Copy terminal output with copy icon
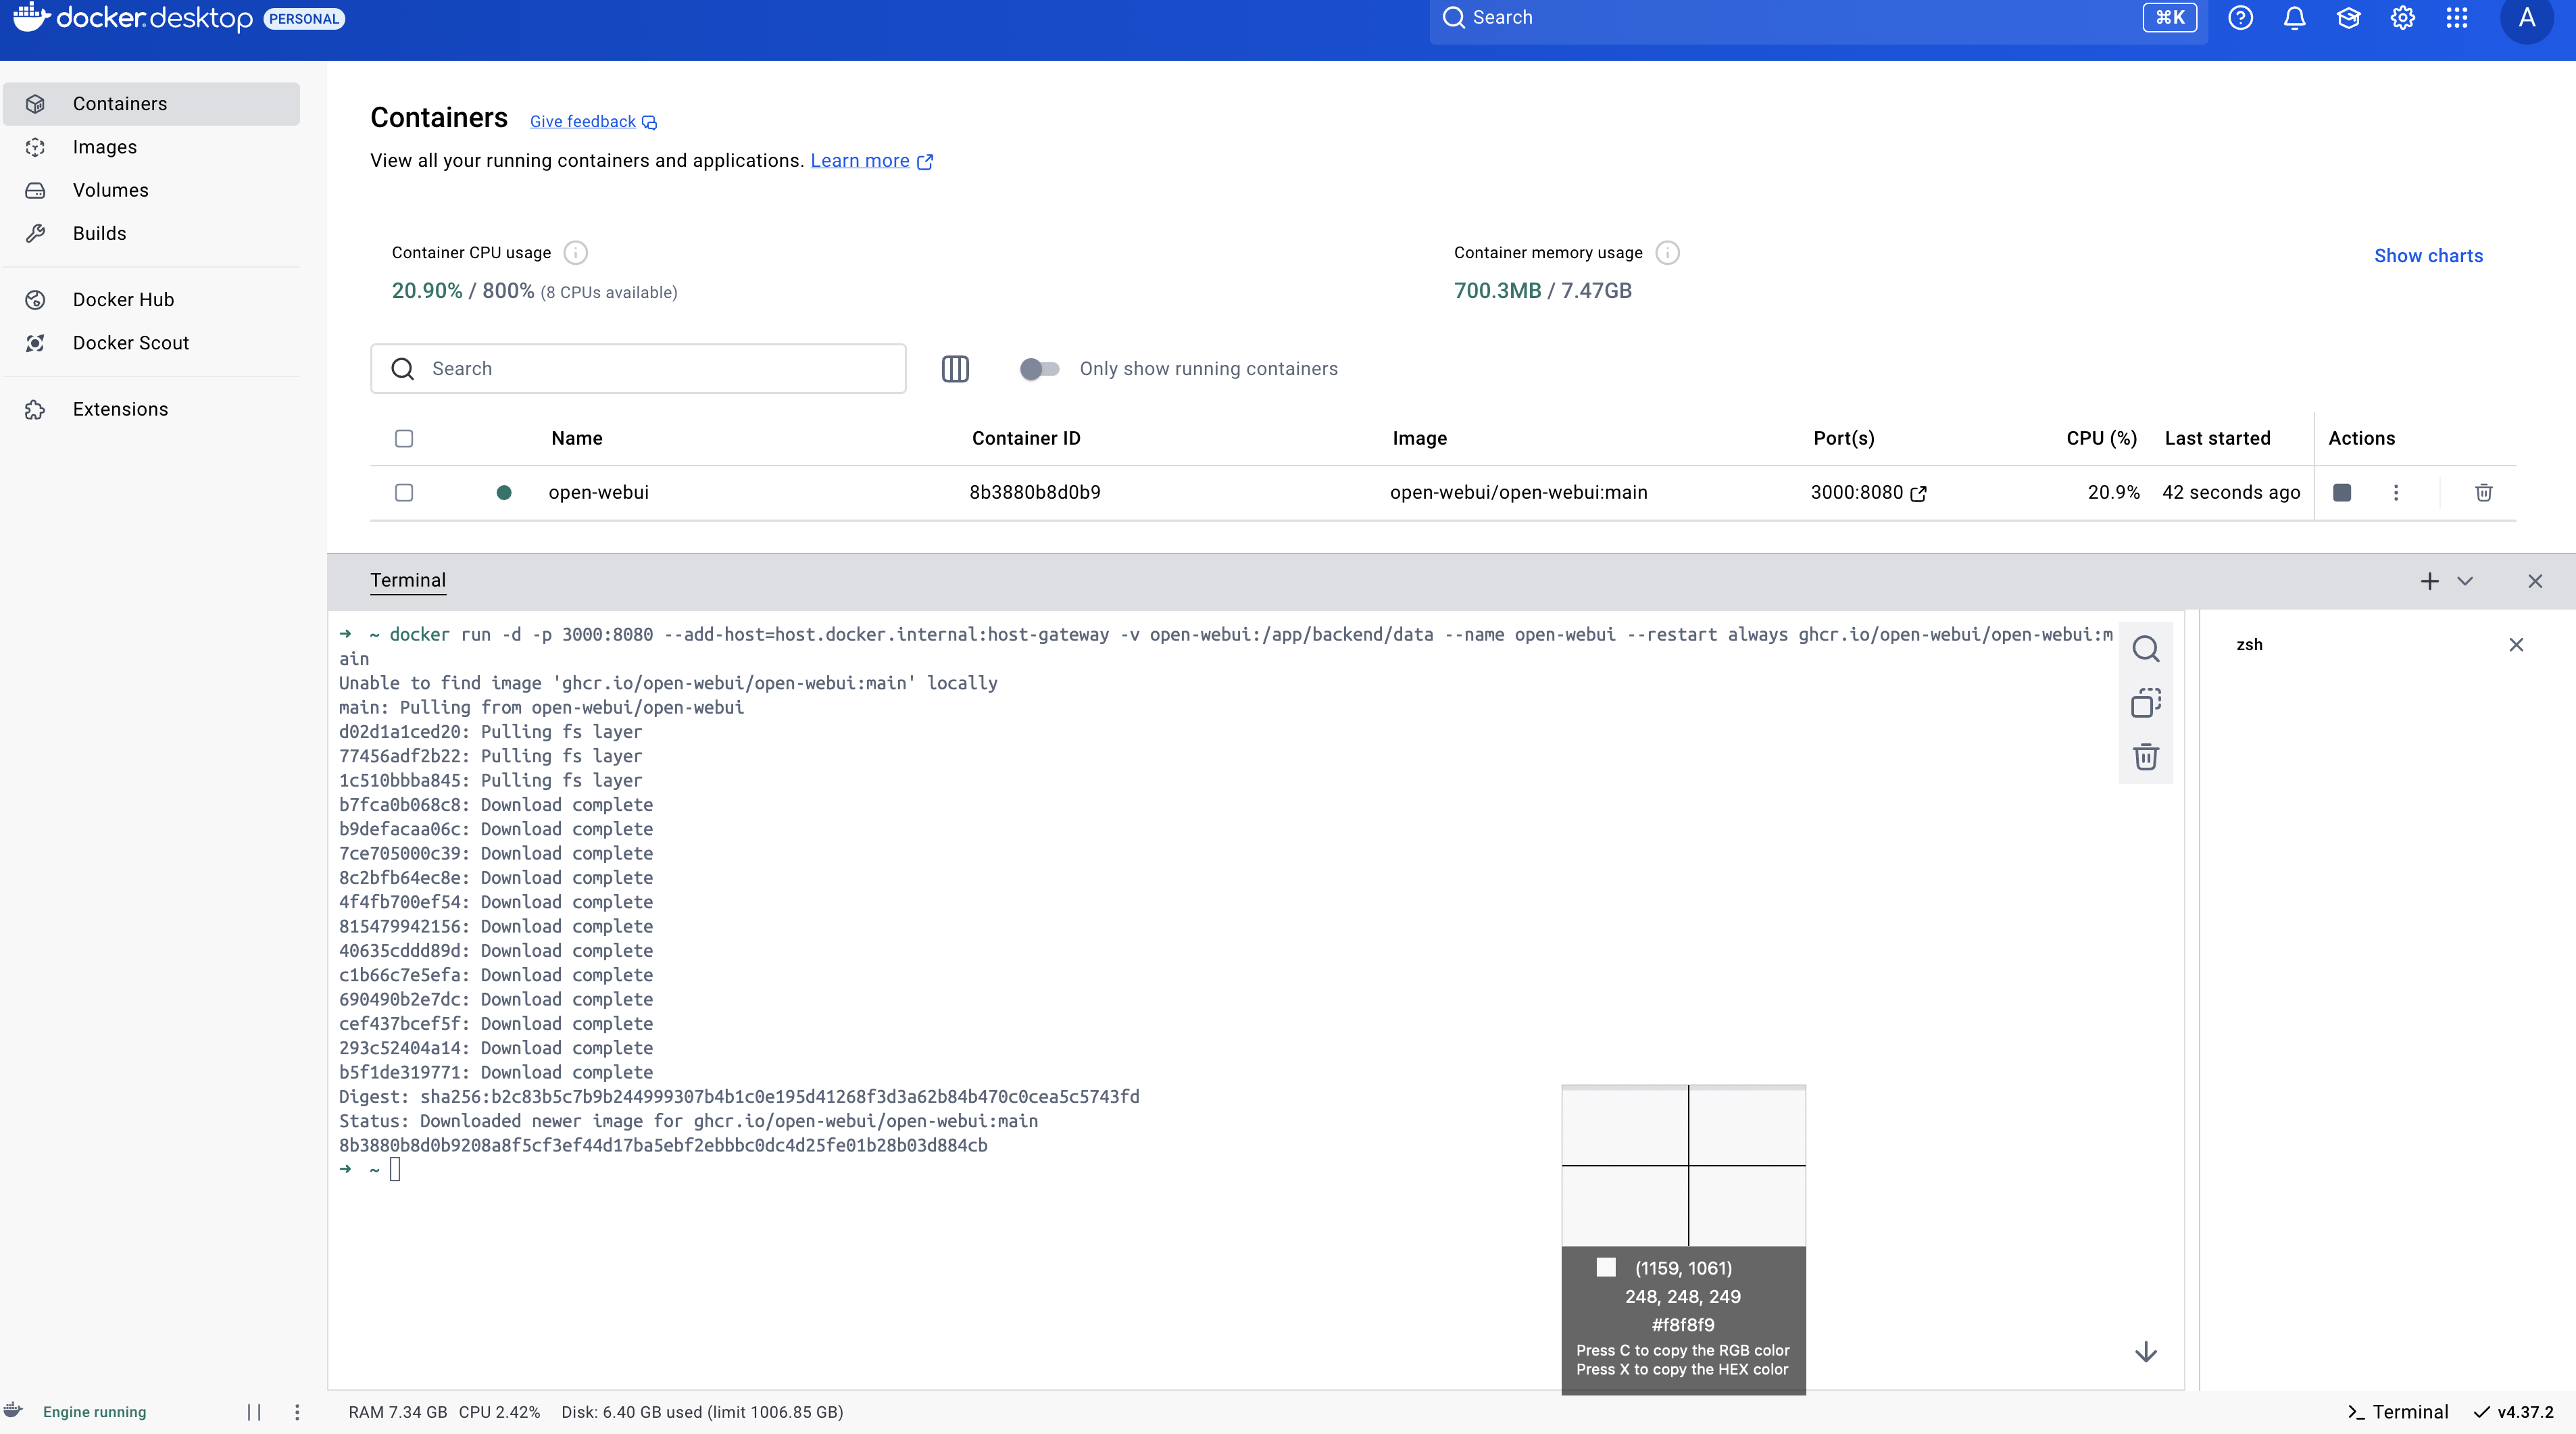 pyautogui.click(x=2145, y=703)
